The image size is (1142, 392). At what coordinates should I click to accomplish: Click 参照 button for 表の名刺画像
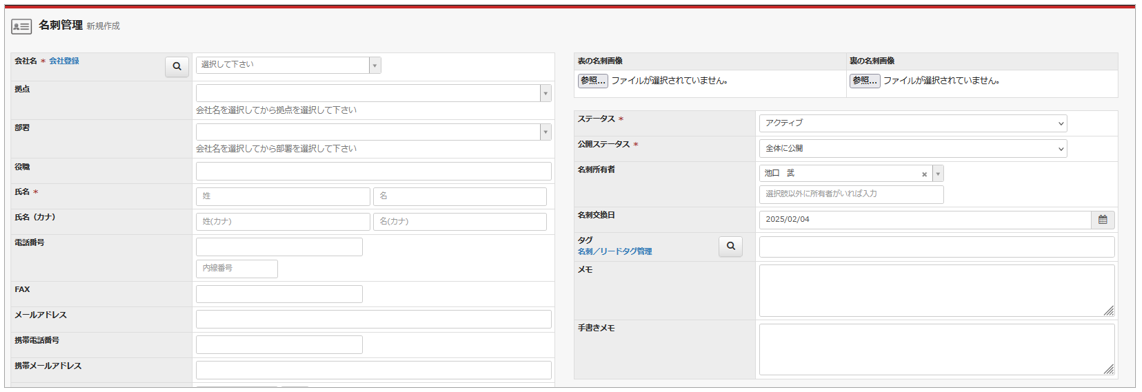point(593,81)
